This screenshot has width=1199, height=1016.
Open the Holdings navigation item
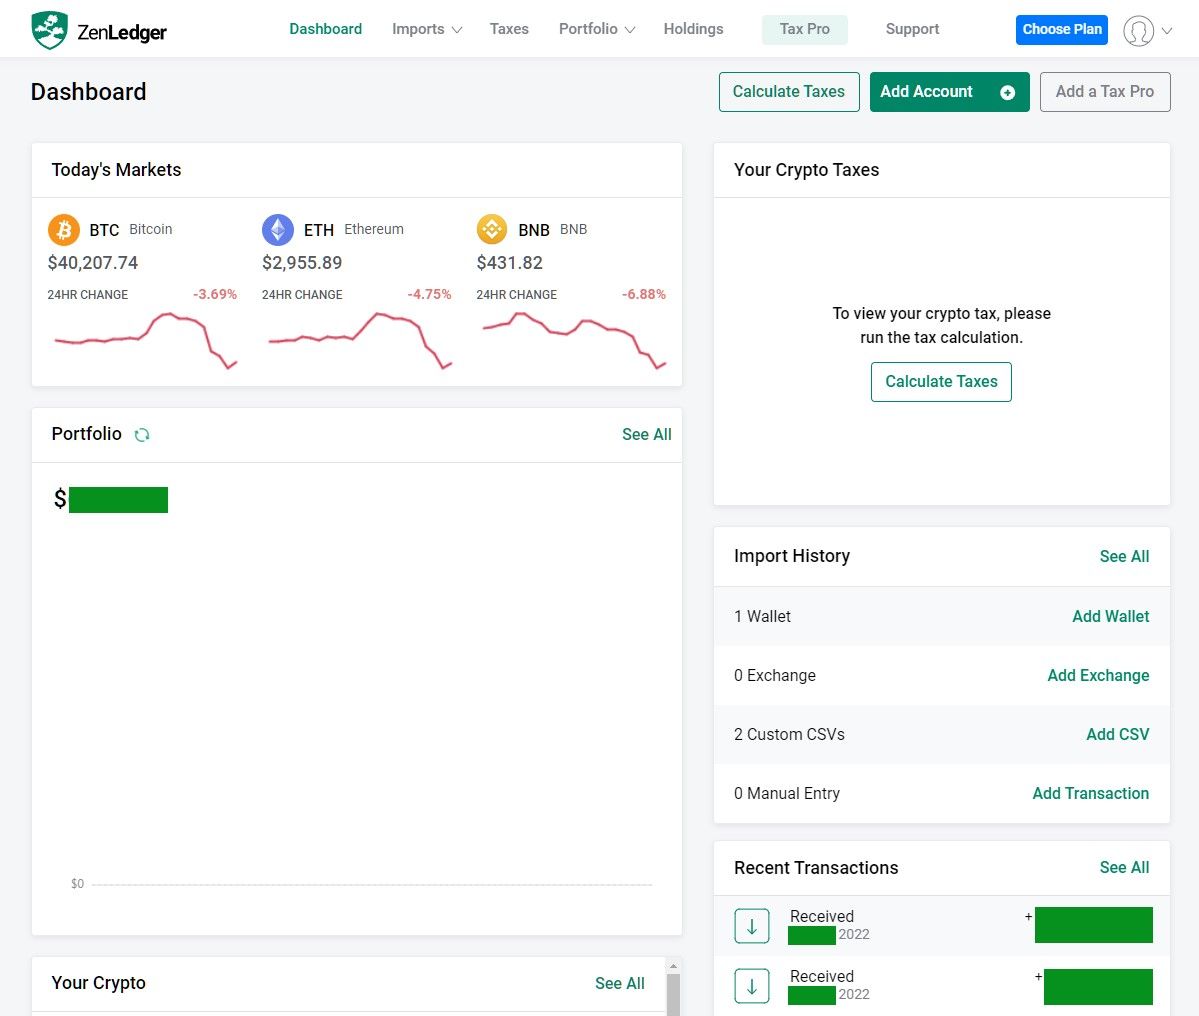(694, 29)
